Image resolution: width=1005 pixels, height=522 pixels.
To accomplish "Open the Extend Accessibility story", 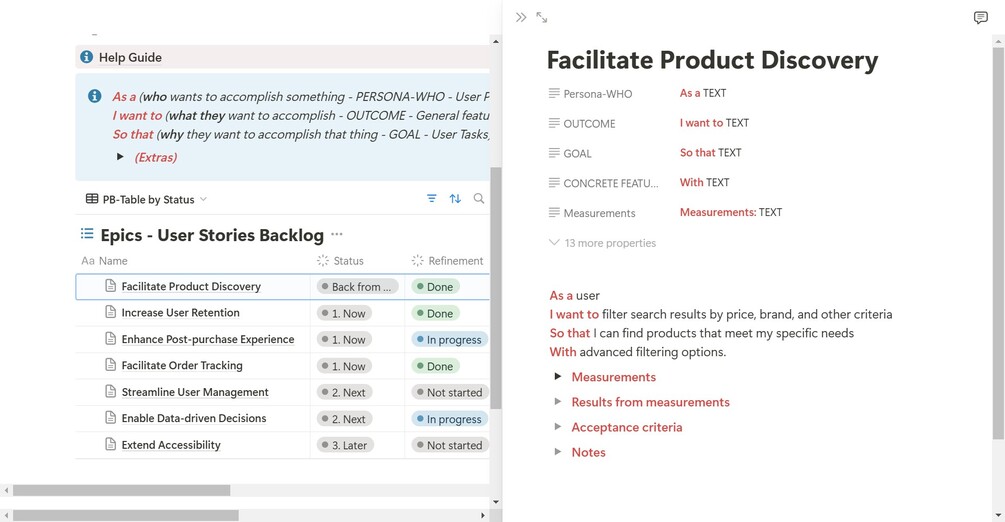I will click(x=171, y=445).
